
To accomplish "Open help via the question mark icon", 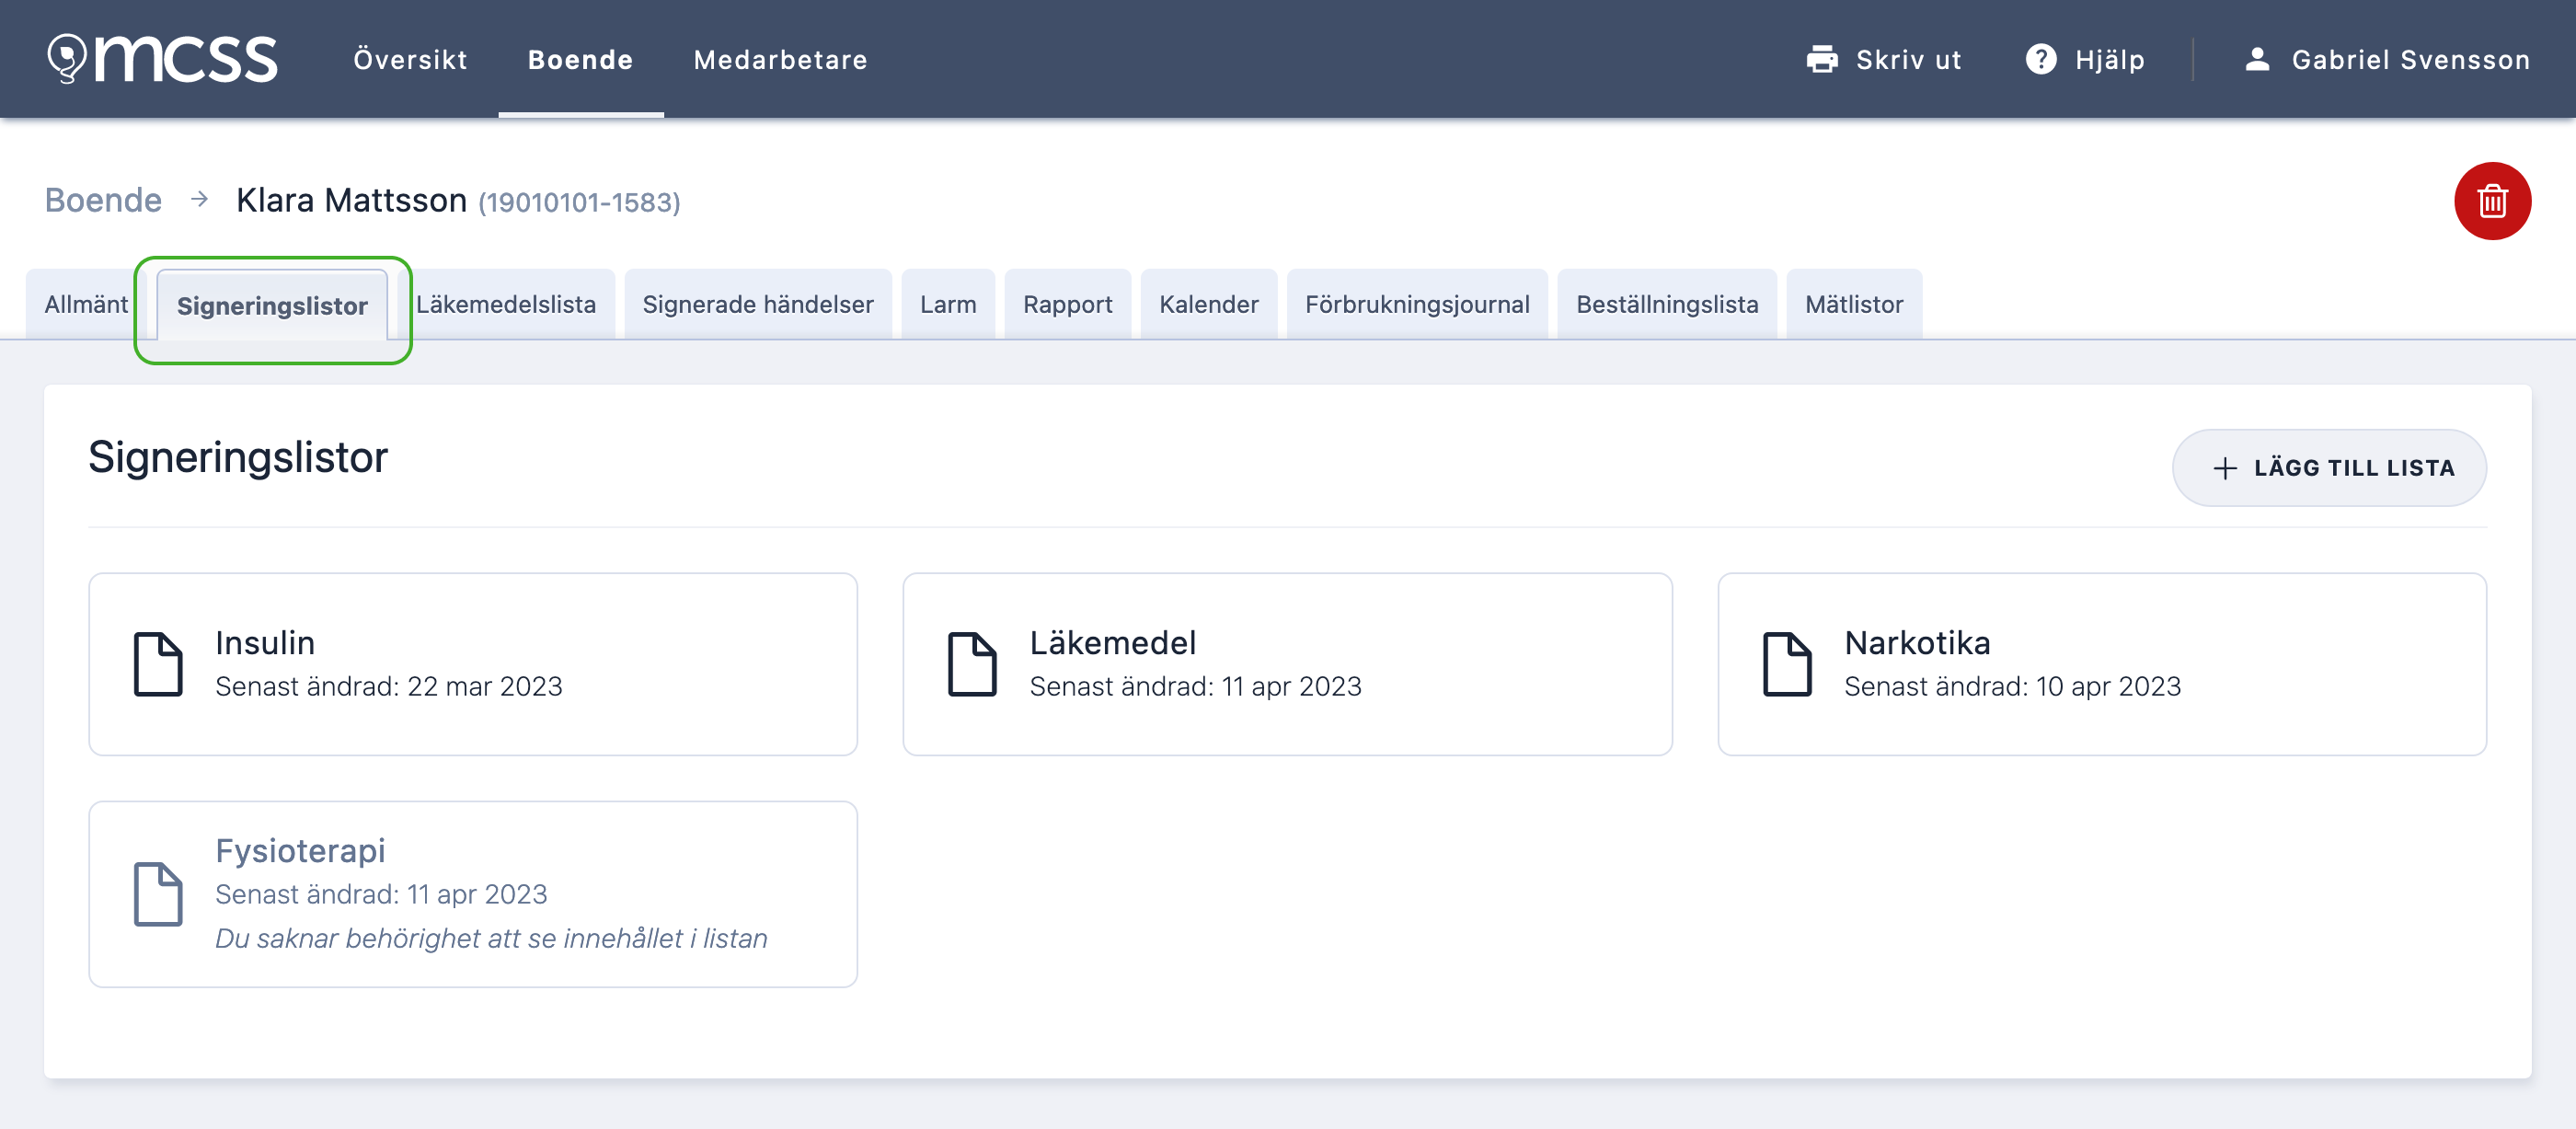I will (x=2042, y=59).
